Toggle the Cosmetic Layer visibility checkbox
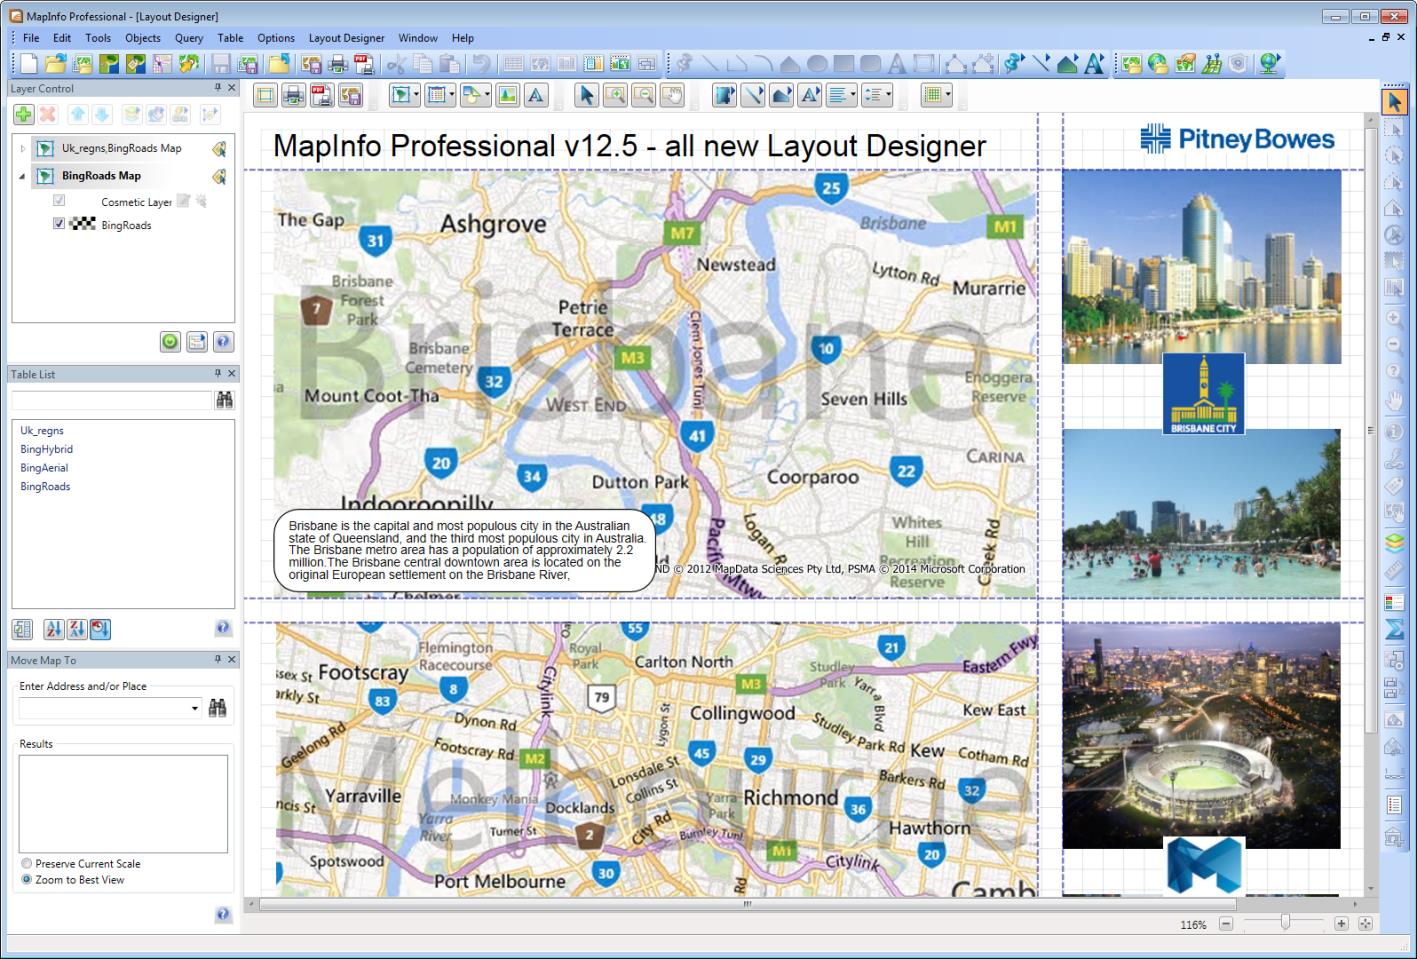The image size is (1417, 959). click(59, 201)
